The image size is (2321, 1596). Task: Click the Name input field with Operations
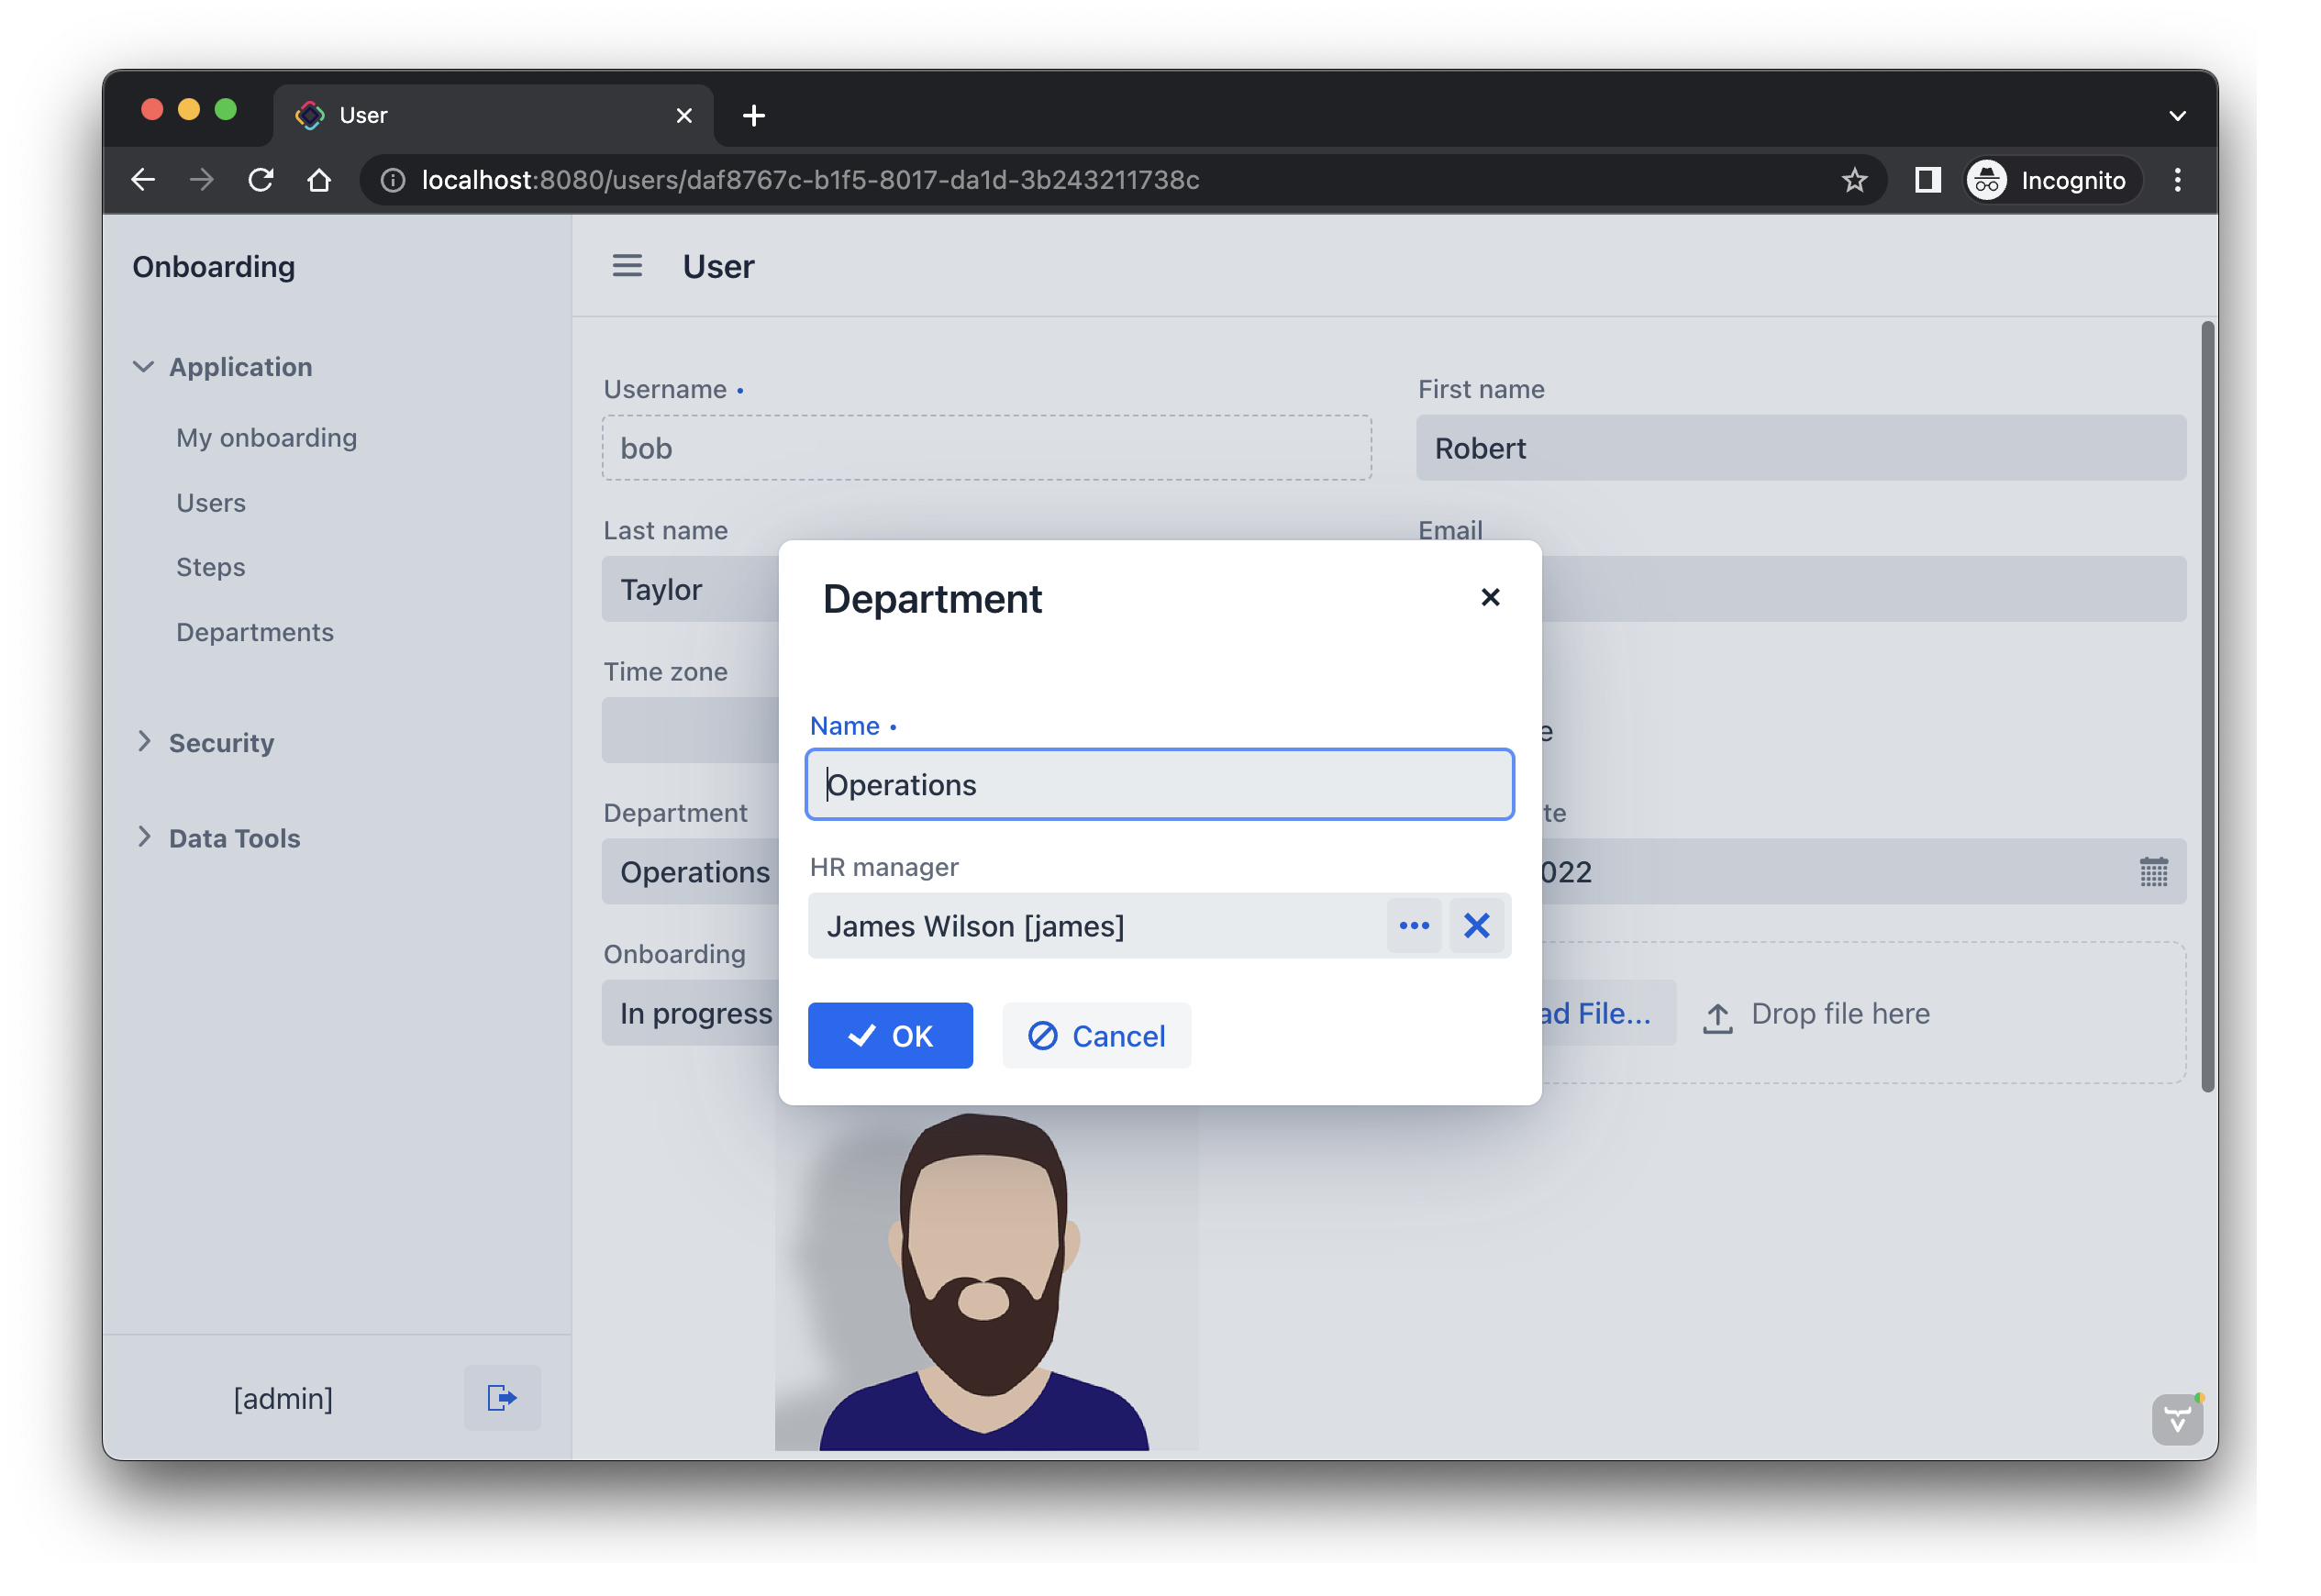[1159, 785]
